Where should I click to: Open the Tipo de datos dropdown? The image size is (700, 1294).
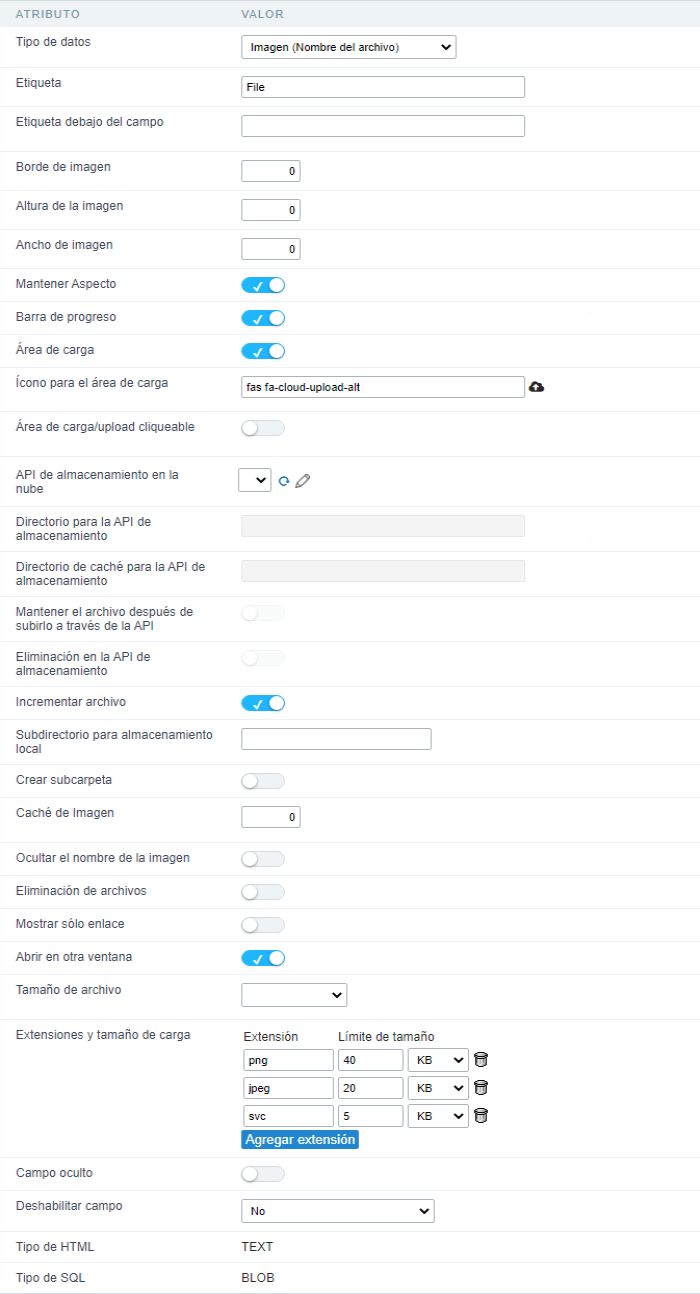[348, 46]
